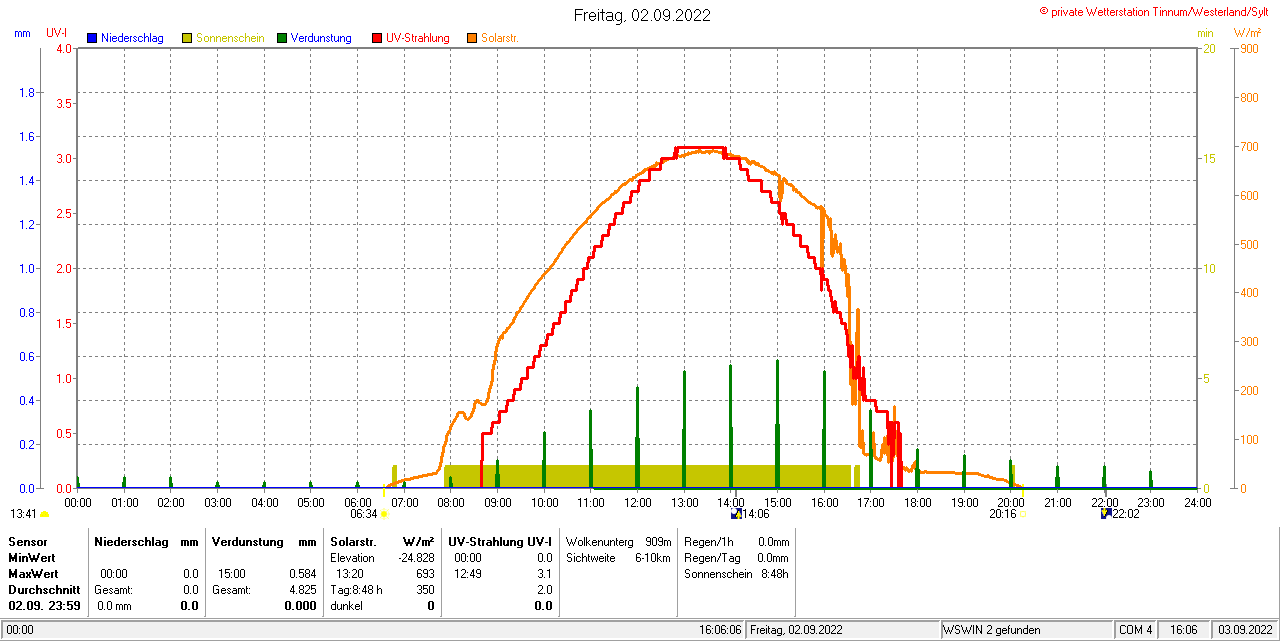Click the Tag:8:48 h entry
1280x641 pixels.
click(x=356, y=589)
